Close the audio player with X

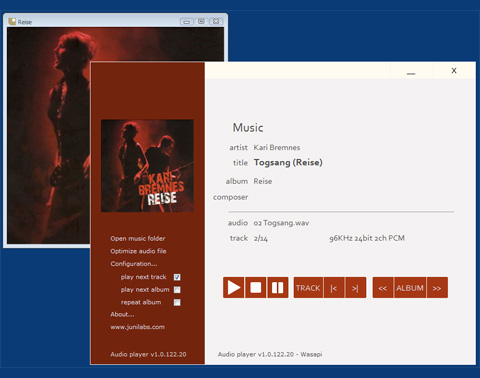(454, 71)
